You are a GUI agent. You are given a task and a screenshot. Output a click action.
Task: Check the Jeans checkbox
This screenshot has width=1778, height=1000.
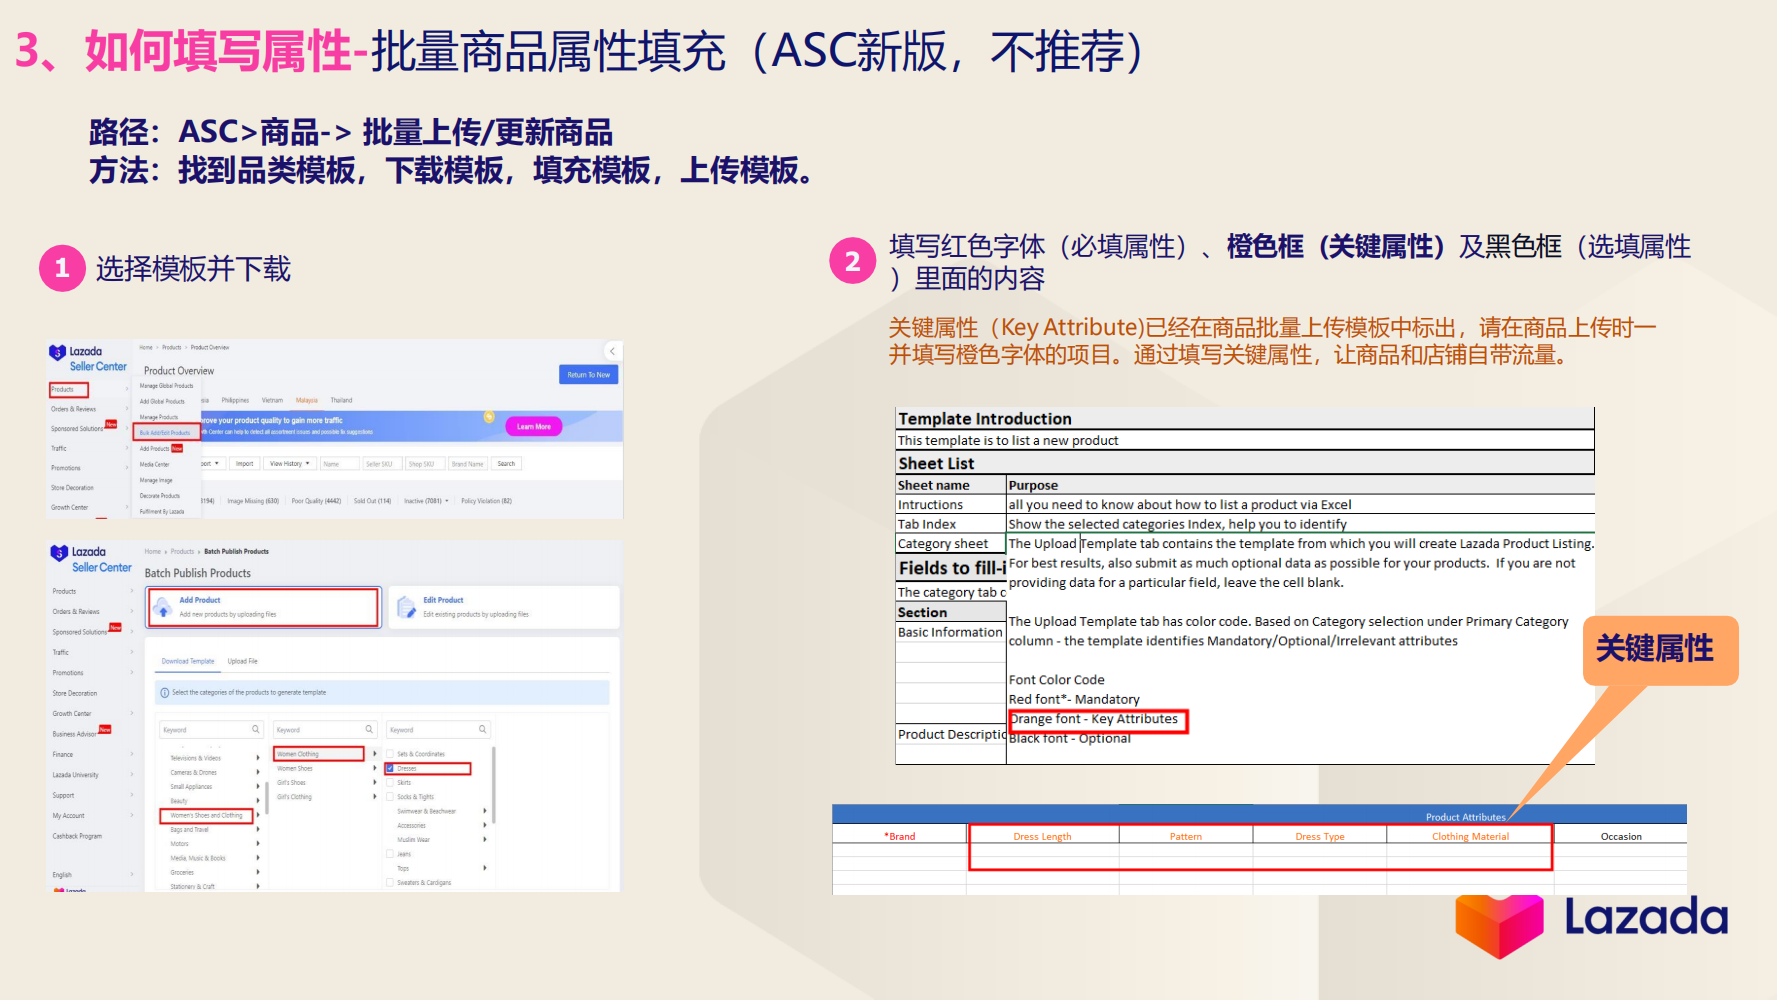pos(390,854)
